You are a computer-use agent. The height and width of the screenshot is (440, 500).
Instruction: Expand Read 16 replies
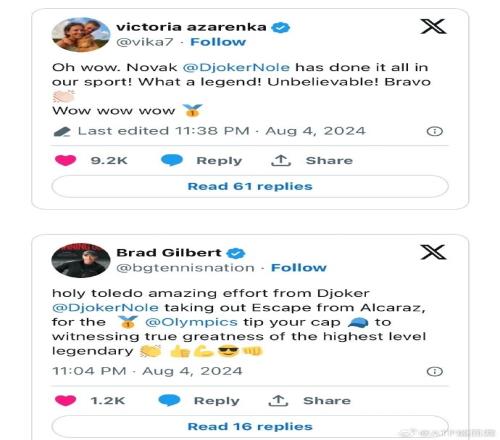click(250, 426)
